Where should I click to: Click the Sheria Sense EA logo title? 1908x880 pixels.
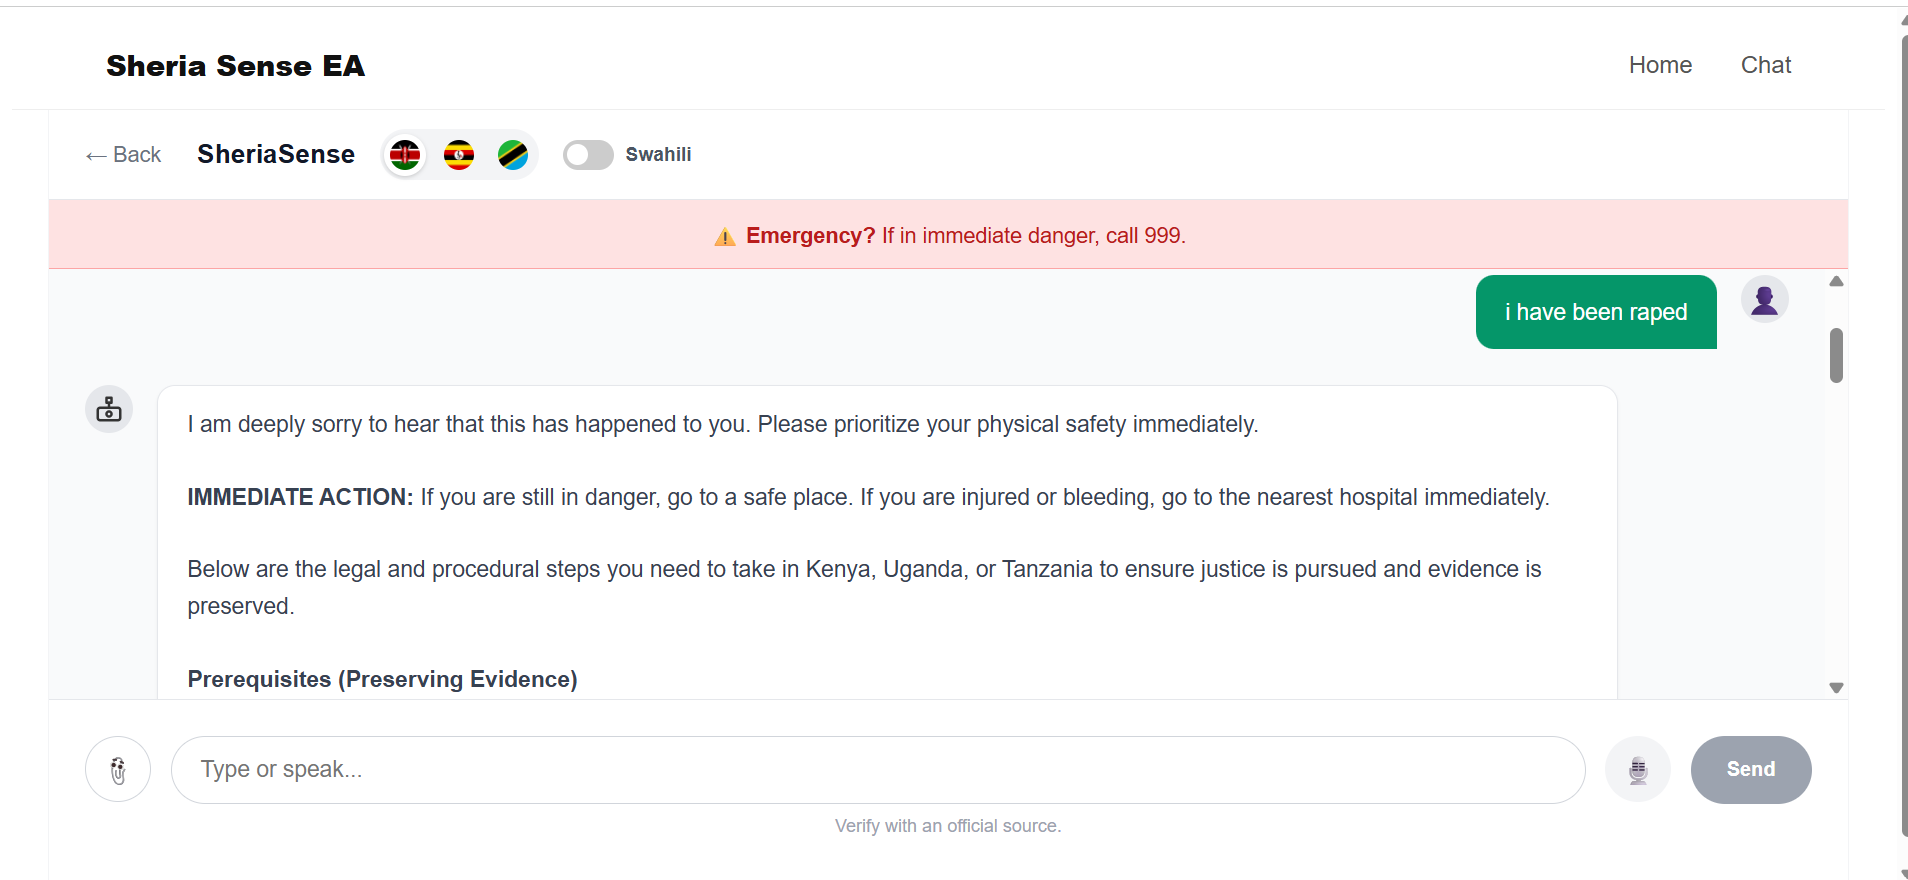(236, 66)
